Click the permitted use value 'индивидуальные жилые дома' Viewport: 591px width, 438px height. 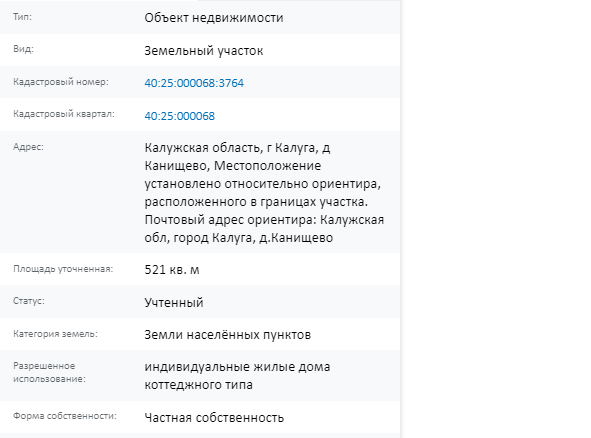pos(237,375)
